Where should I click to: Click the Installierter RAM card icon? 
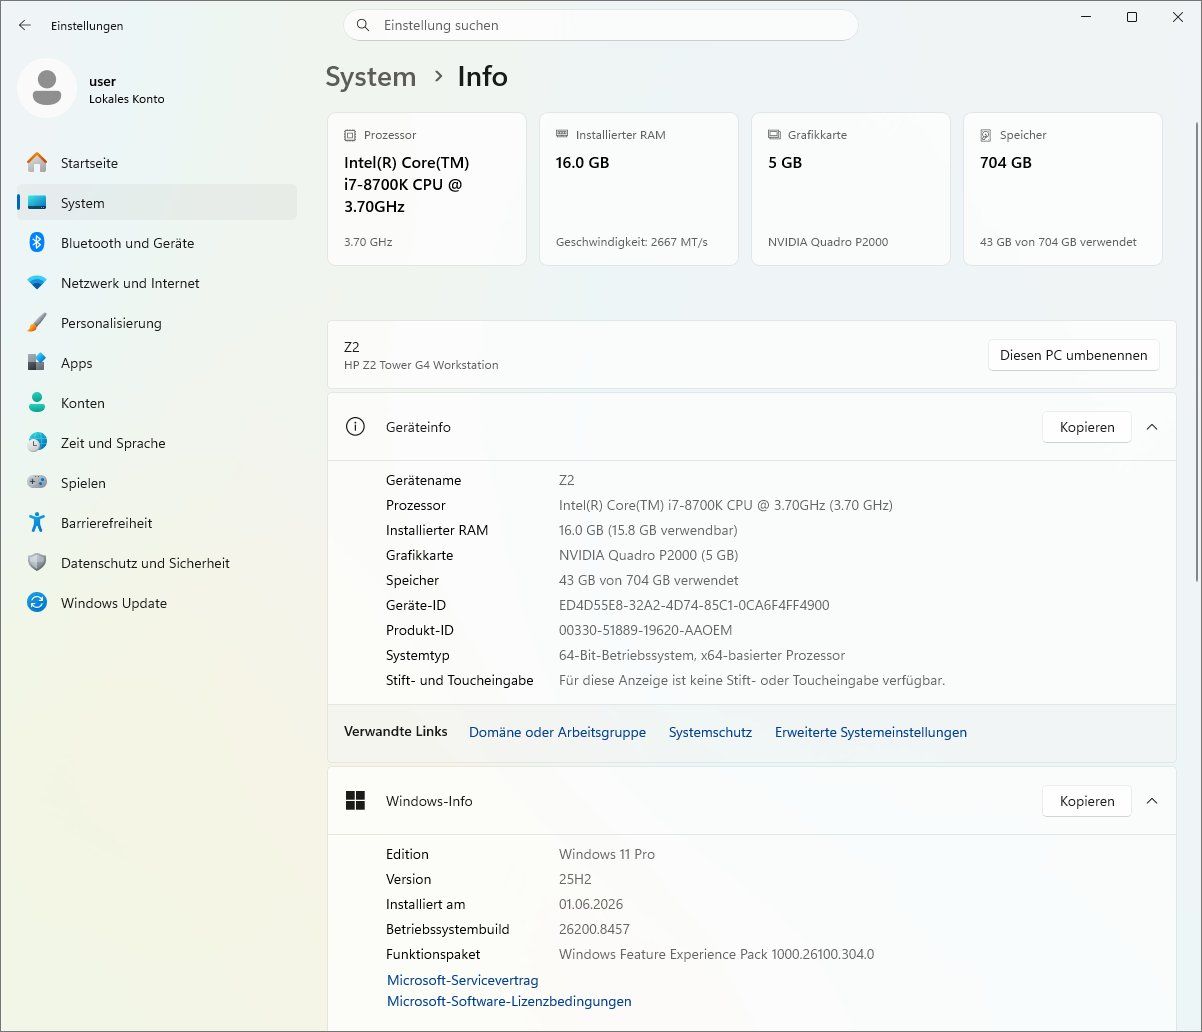pyautogui.click(x=562, y=135)
